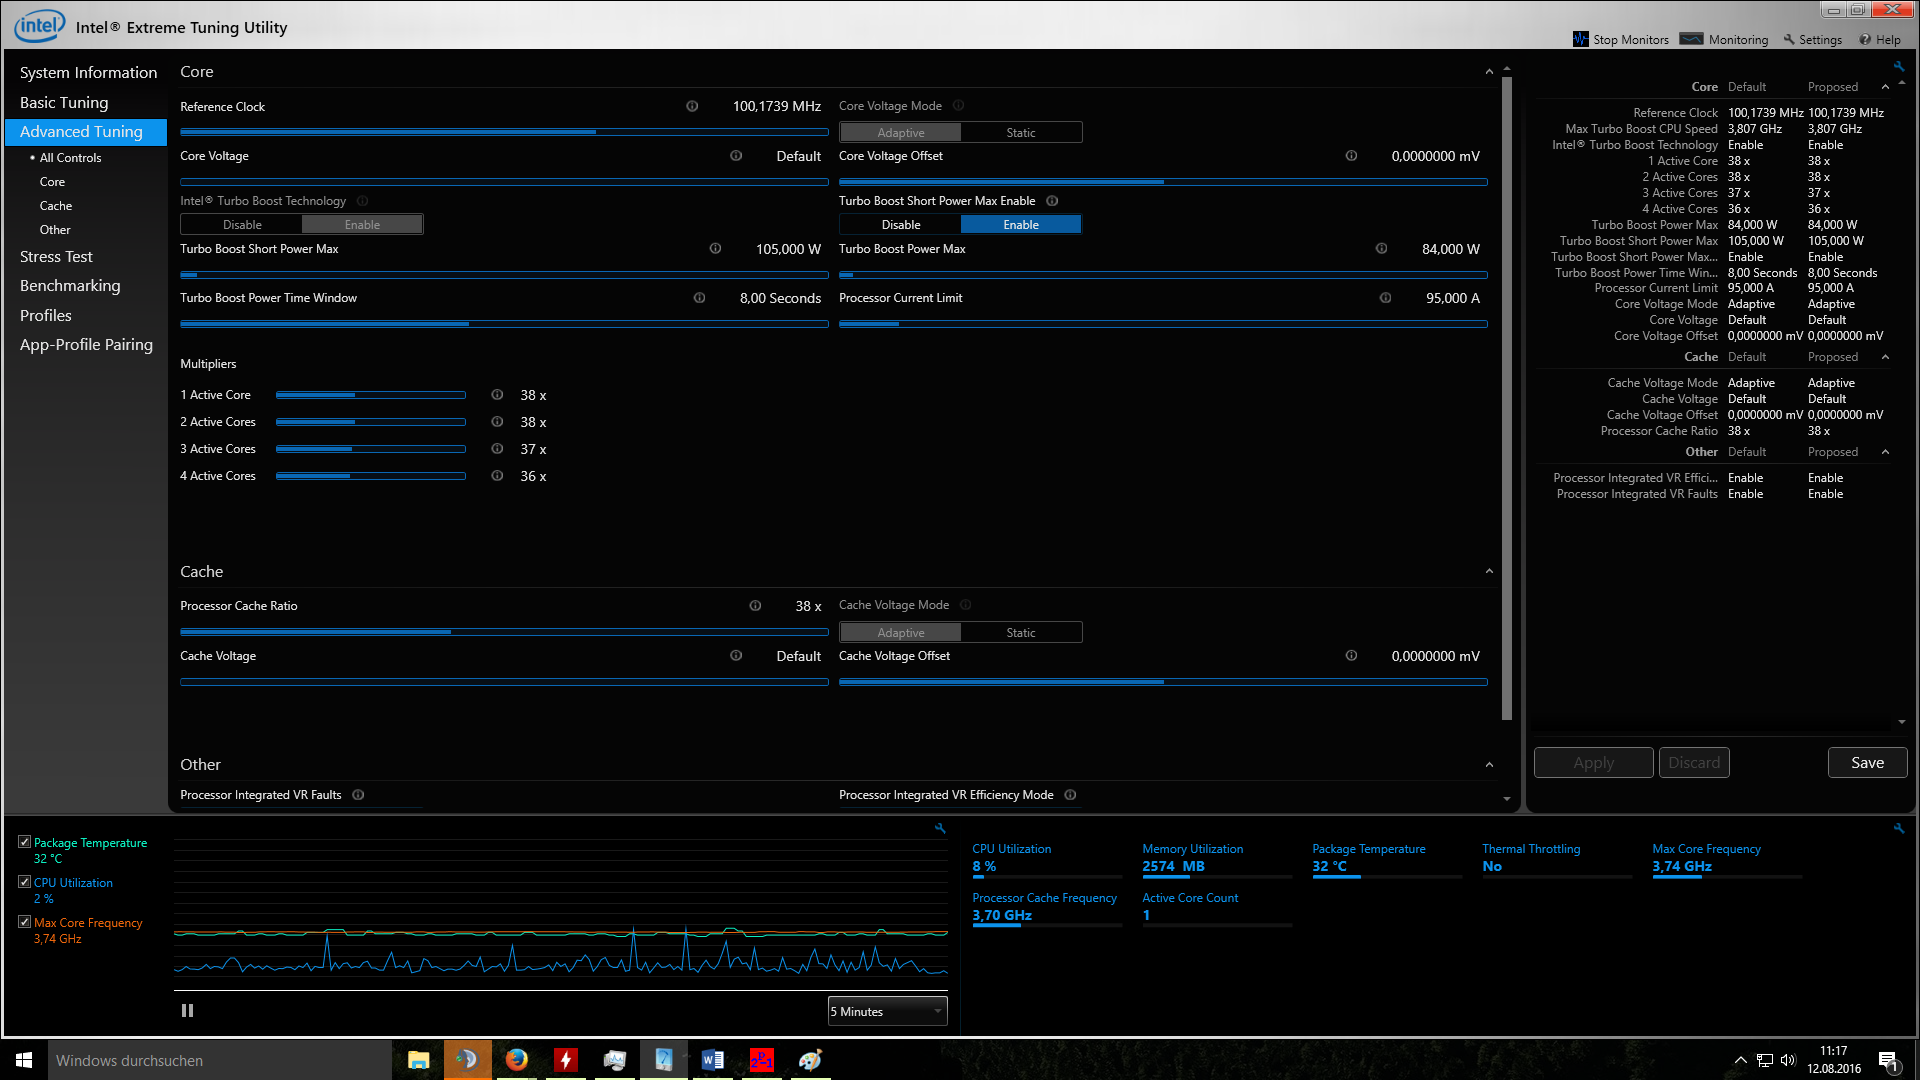Click the Save button
Screen dimensions: 1920x1080
coord(1866,763)
